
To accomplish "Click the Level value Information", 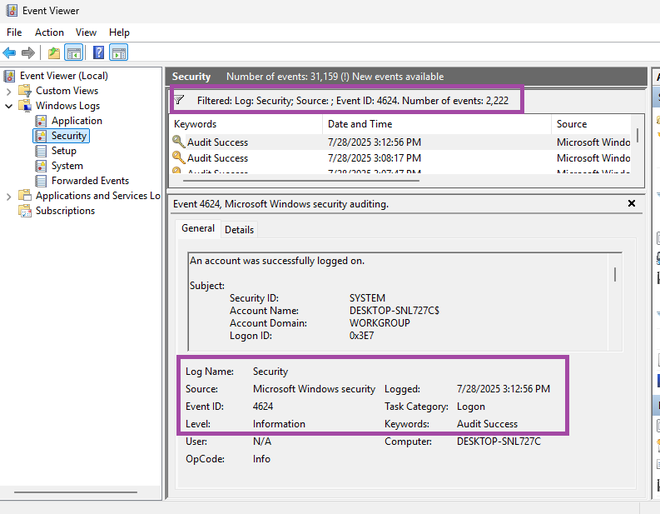I will (x=279, y=423).
